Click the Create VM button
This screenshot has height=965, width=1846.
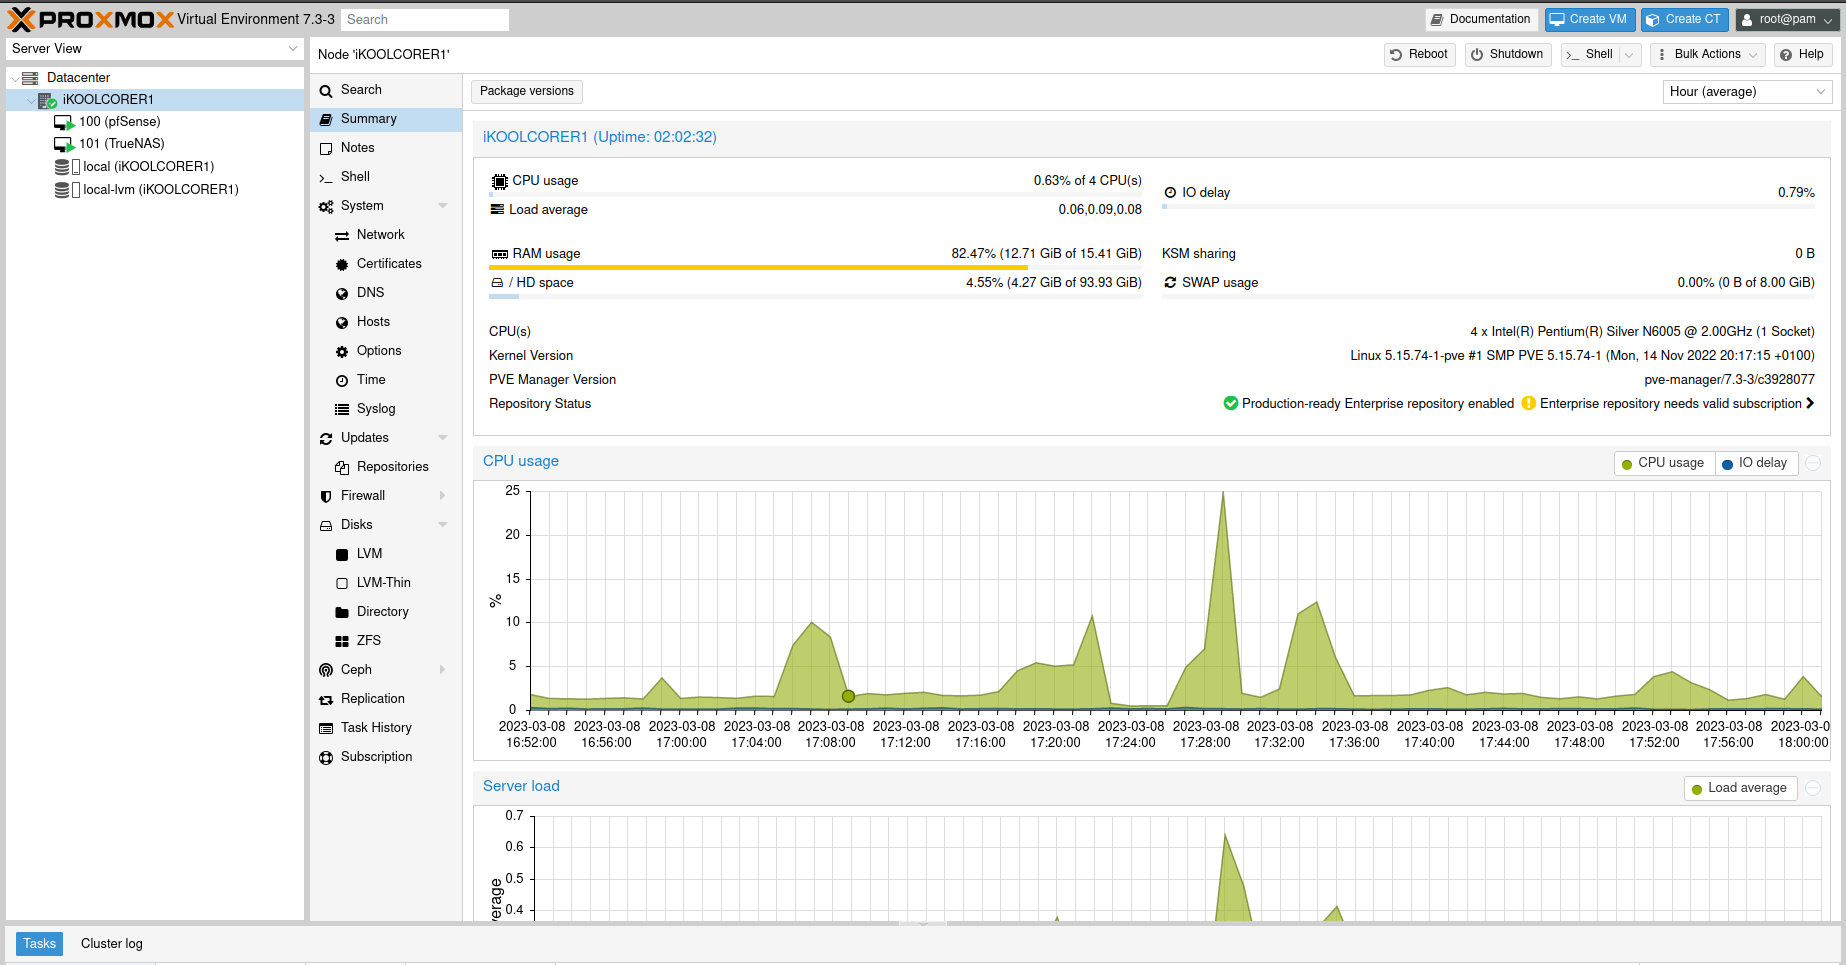click(1589, 19)
